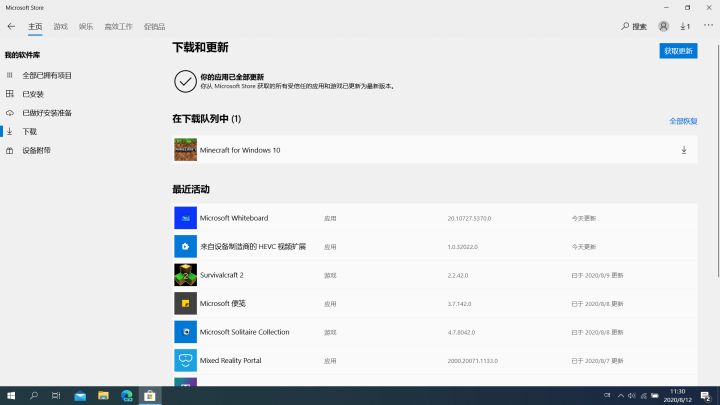Screen dimensions: 720x405
Task: Open the 主页 tab
Action: pos(35,27)
